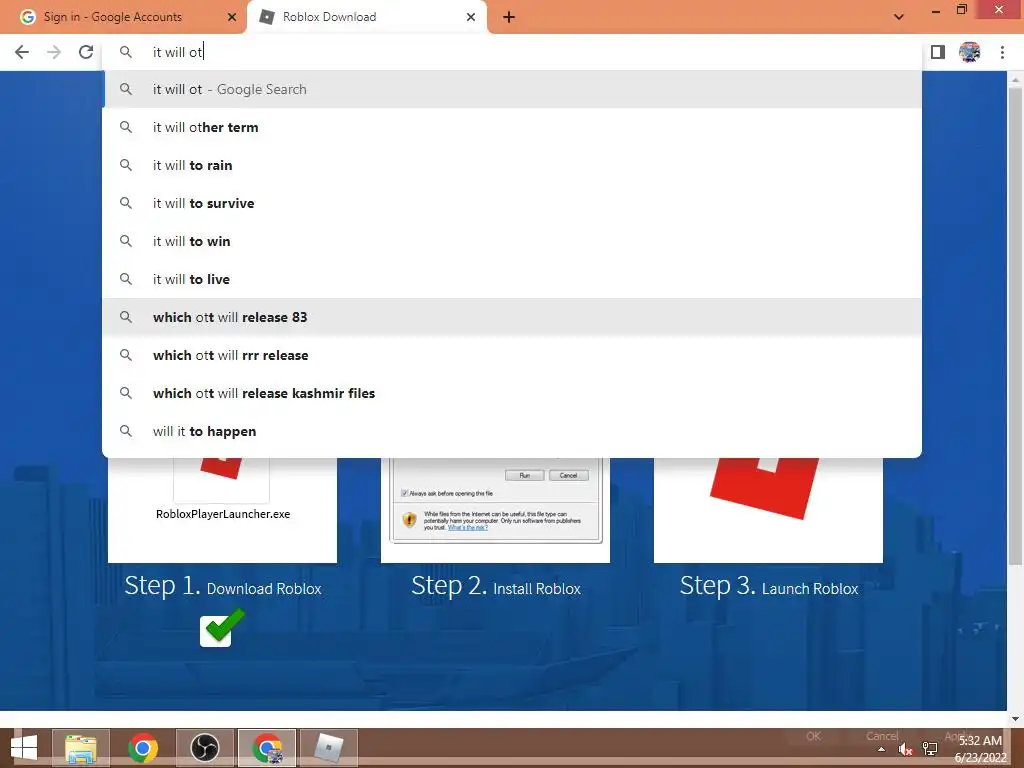The height and width of the screenshot is (768, 1024).
Task: Close the Sign in - Google Accounts tab
Action: pyautogui.click(x=232, y=17)
